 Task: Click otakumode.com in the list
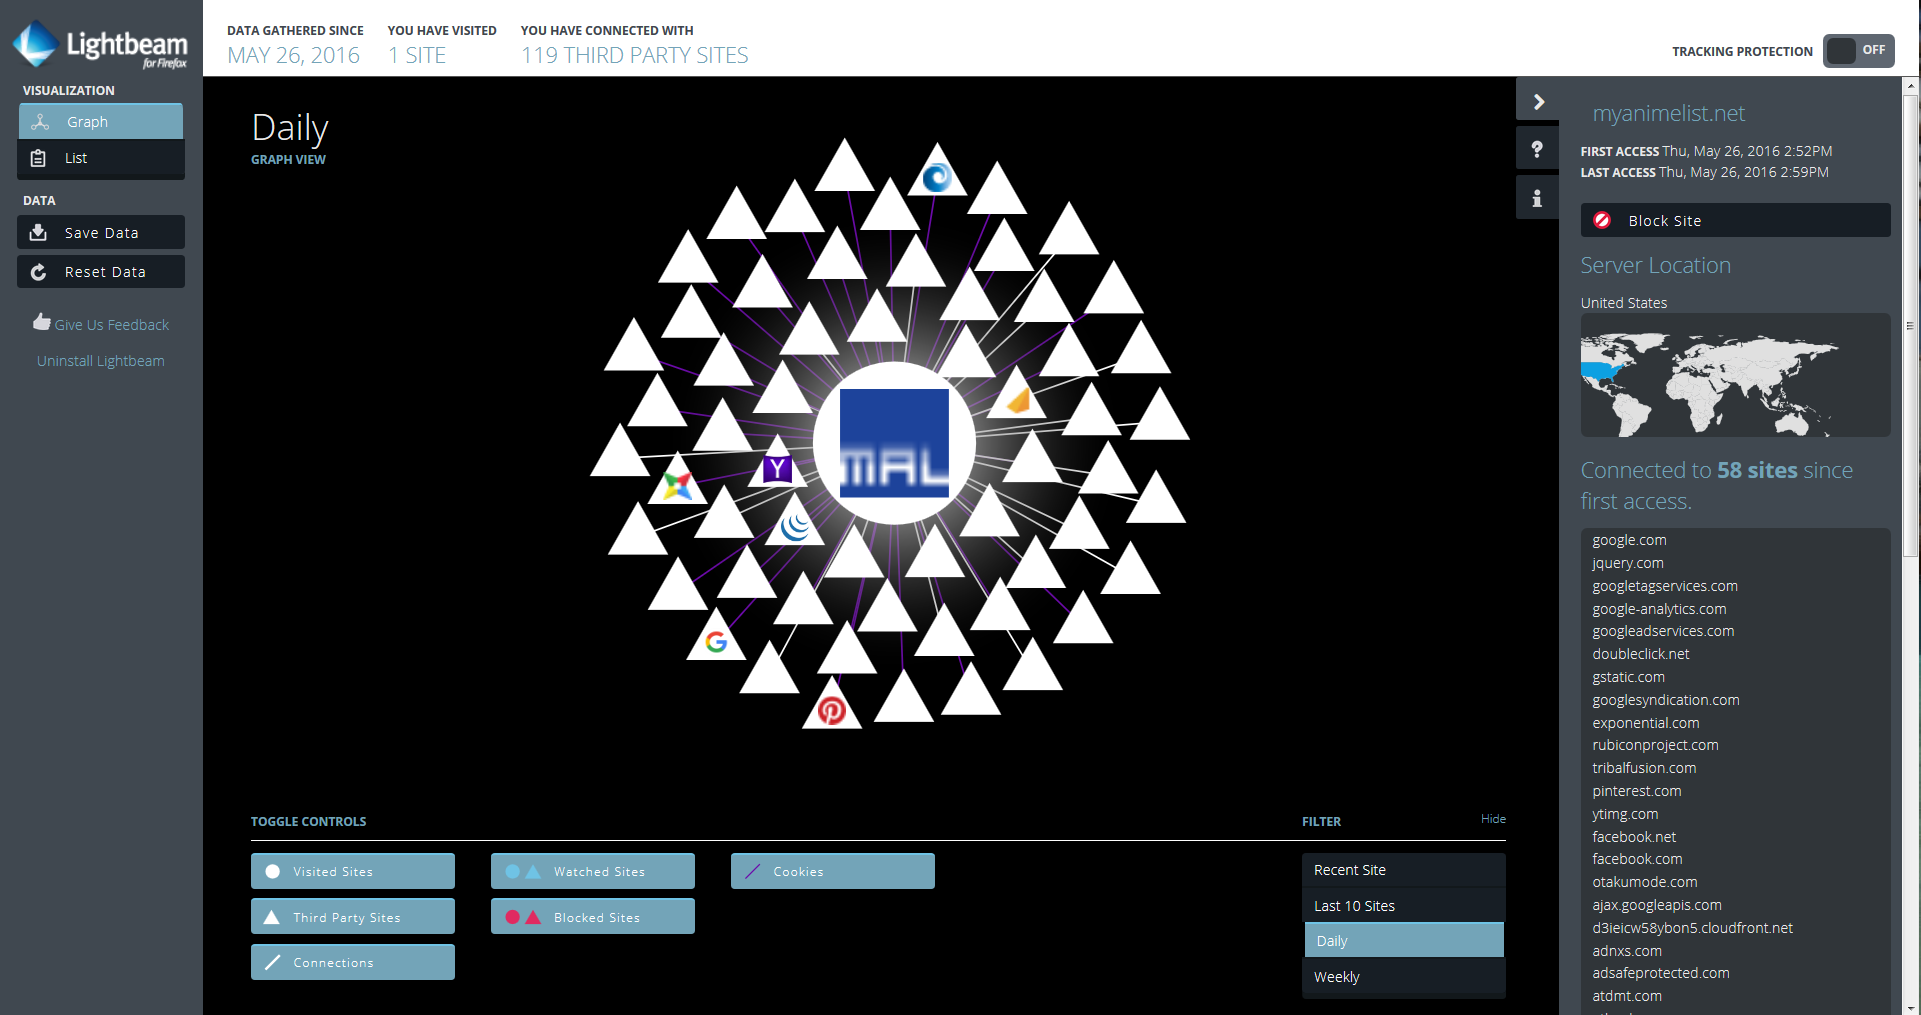[1645, 882]
